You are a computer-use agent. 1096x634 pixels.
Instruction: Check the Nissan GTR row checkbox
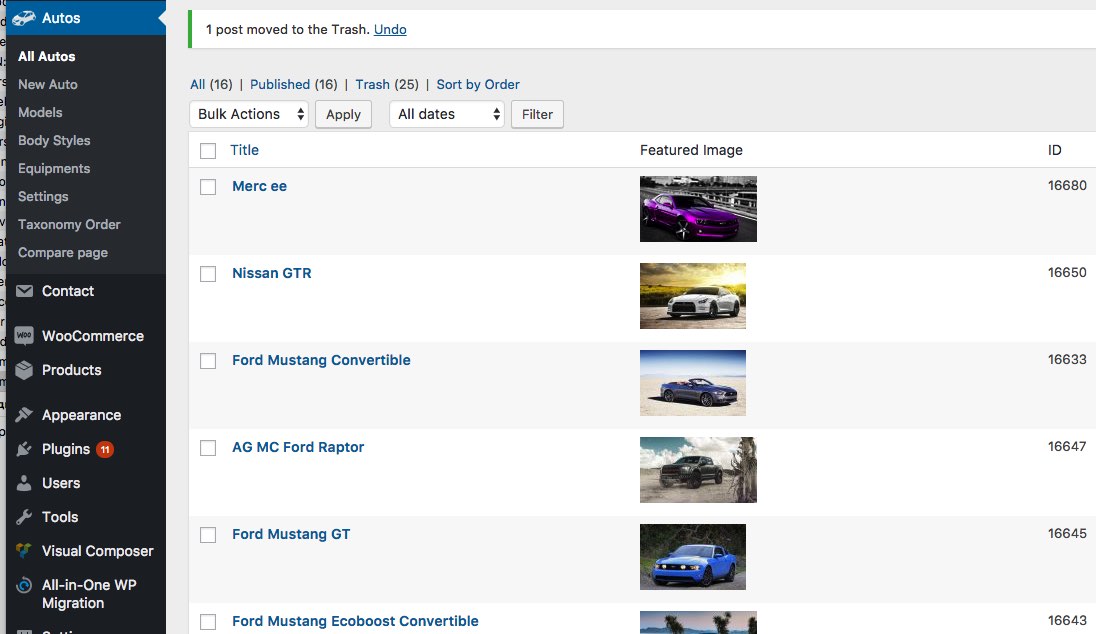208,274
